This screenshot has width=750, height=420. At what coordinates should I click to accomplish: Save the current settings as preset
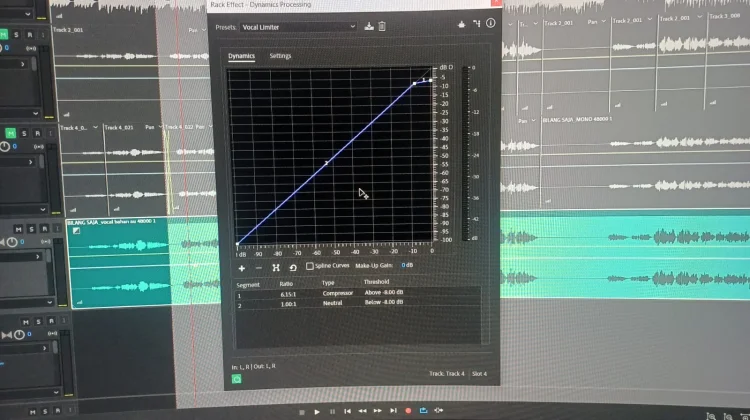click(x=369, y=26)
